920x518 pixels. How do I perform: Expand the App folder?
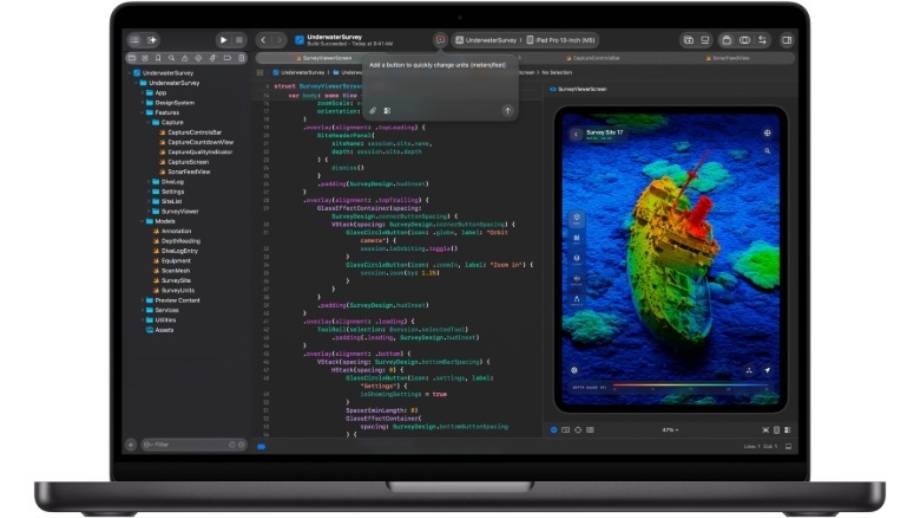click(143, 93)
